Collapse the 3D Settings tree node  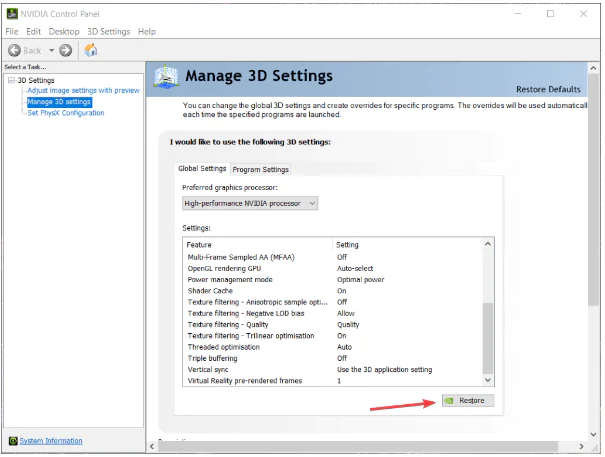(x=11, y=80)
